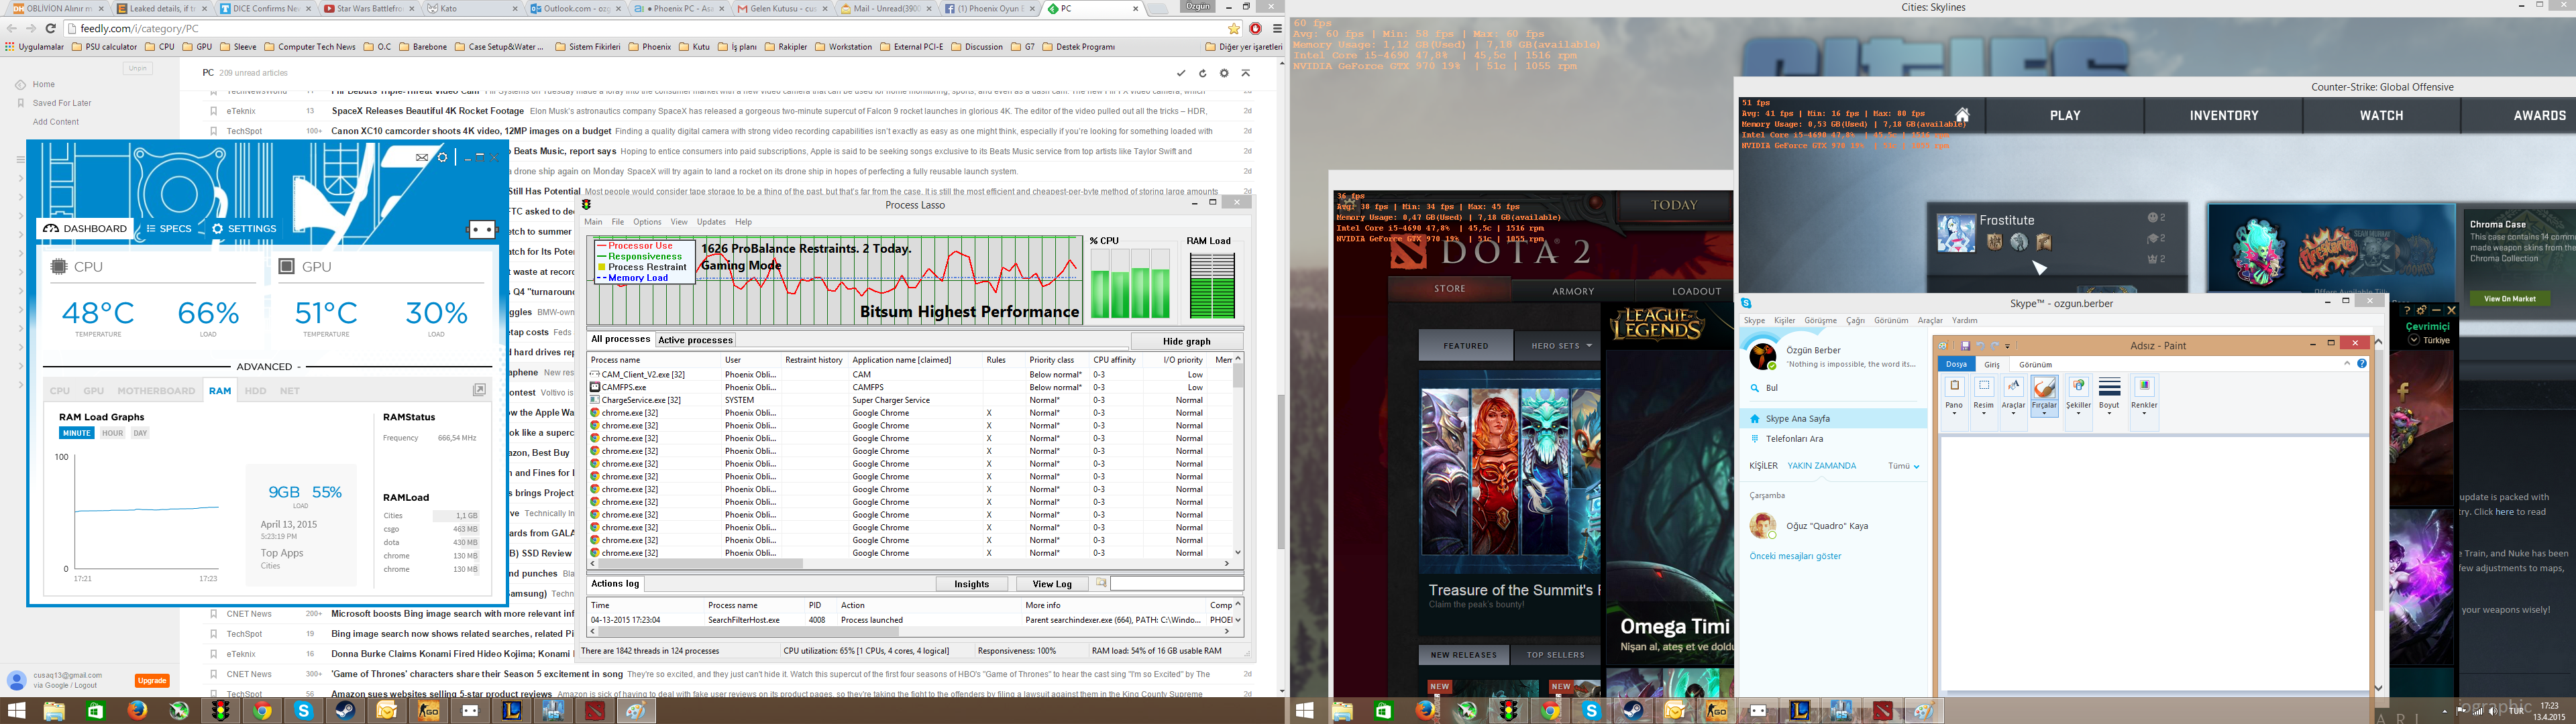Open CS:GO INVENTORY tab
This screenshot has width=2576, height=724.
(2224, 116)
